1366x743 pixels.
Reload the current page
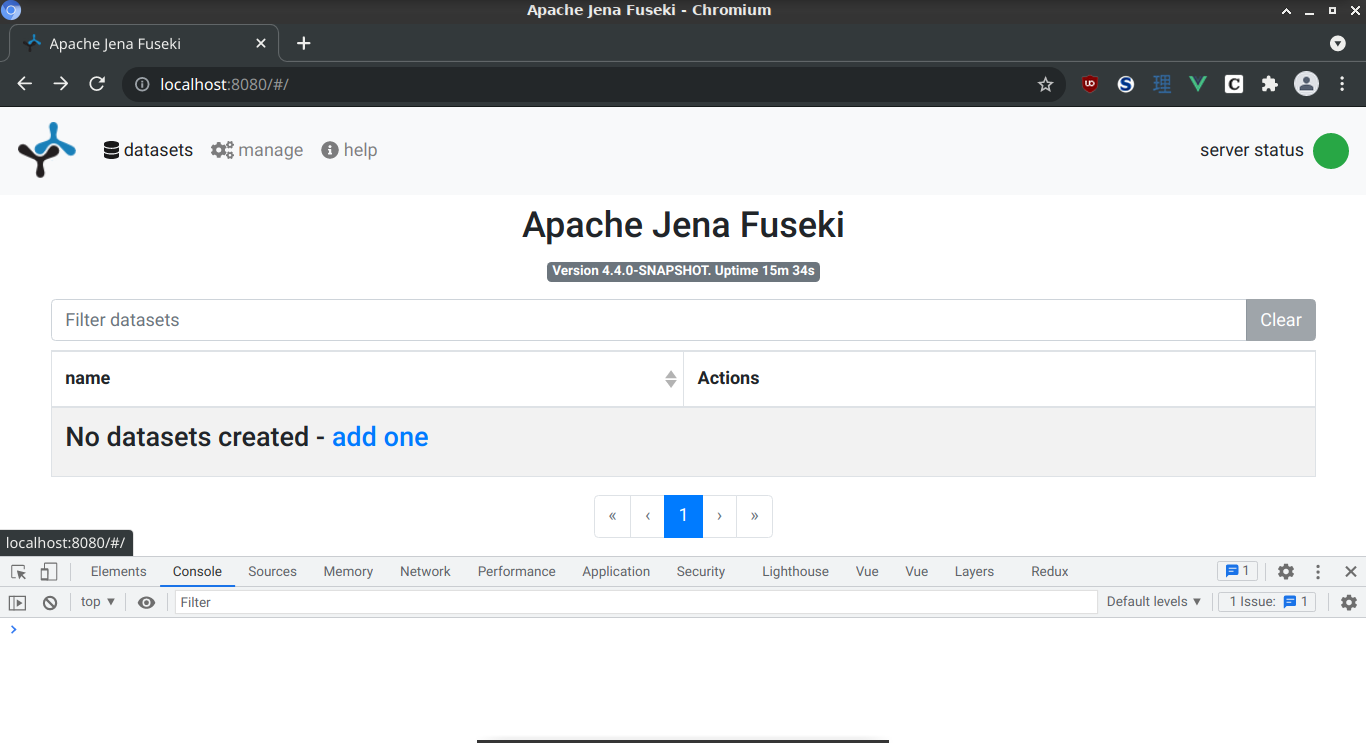pyautogui.click(x=97, y=84)
